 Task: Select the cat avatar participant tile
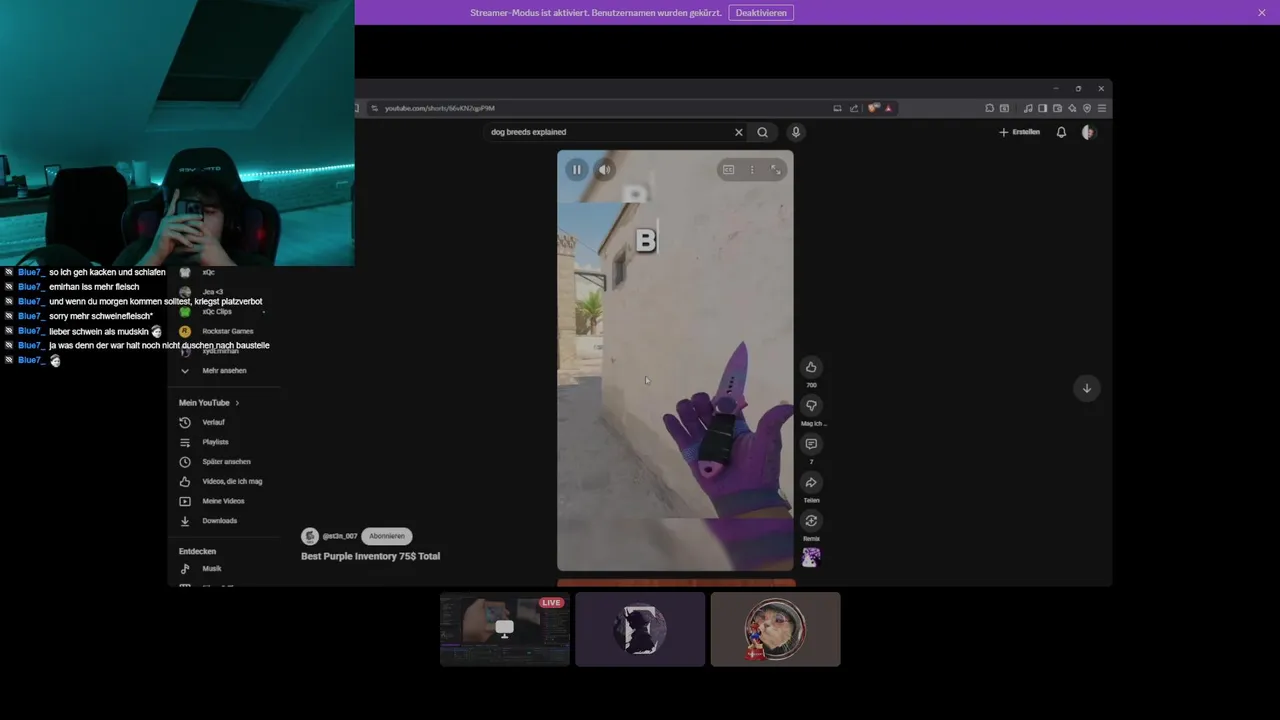775,629
